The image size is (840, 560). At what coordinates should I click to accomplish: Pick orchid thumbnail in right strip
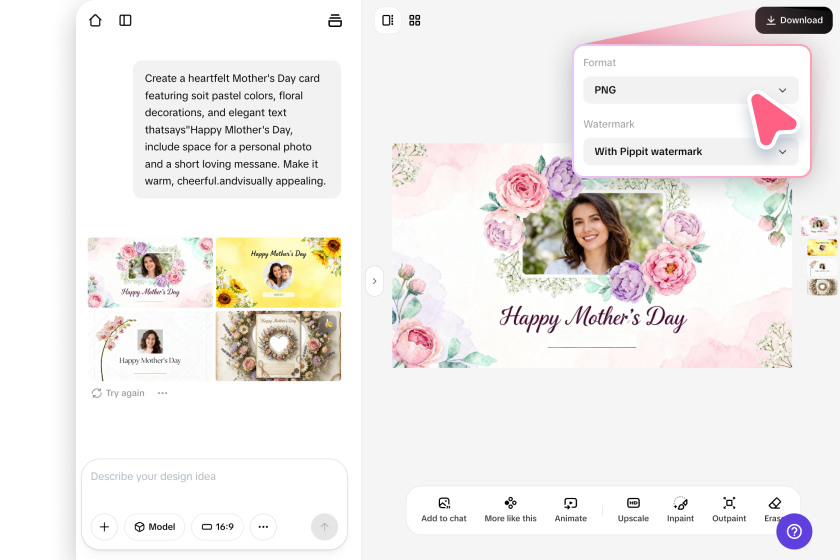coord(822,267)
